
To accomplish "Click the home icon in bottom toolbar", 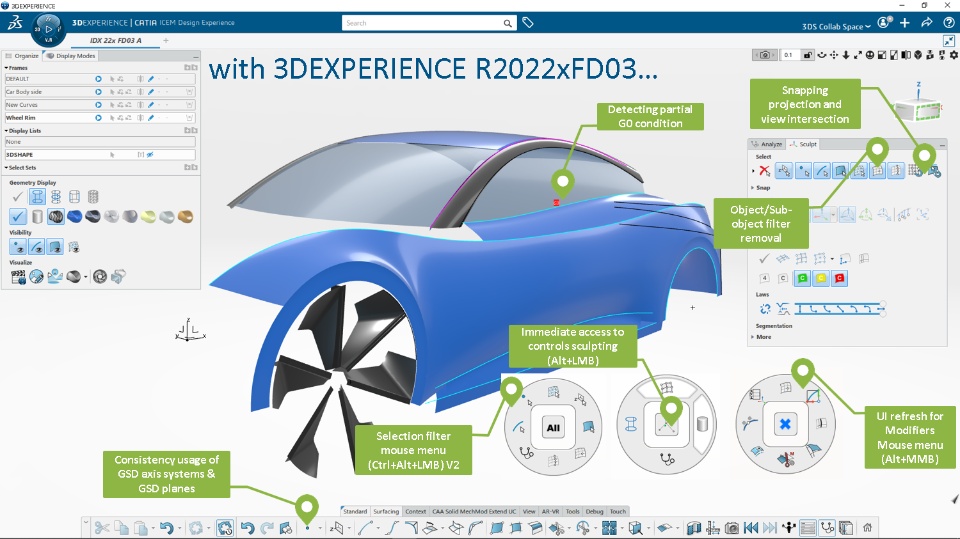I will (868, 527).
